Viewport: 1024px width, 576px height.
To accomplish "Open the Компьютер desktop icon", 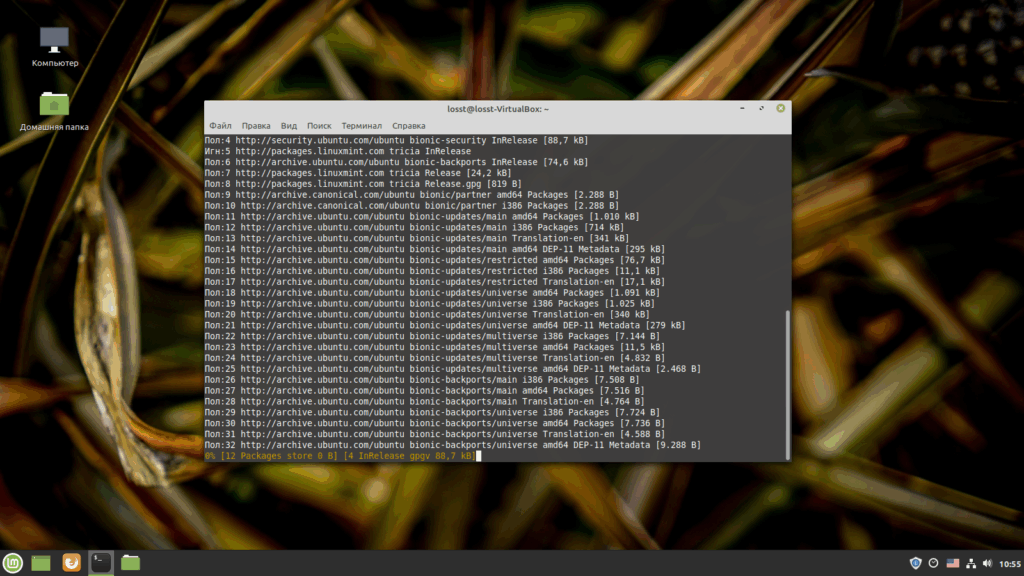I will (x=55, y=47).
